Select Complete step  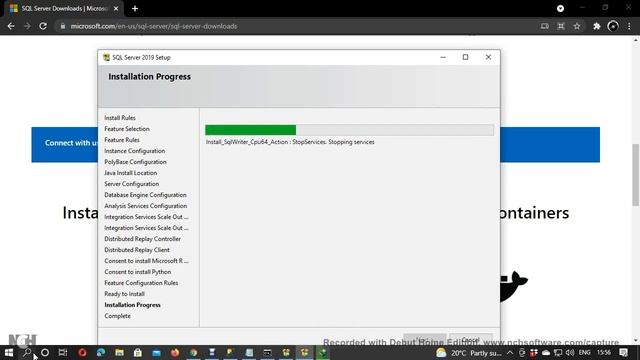pos(117,316)
